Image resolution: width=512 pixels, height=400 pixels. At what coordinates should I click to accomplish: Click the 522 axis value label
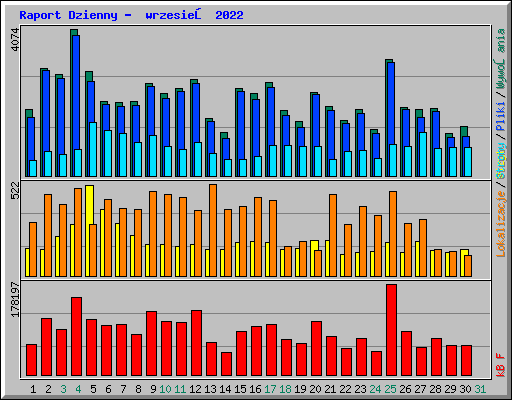click(15, 190)
